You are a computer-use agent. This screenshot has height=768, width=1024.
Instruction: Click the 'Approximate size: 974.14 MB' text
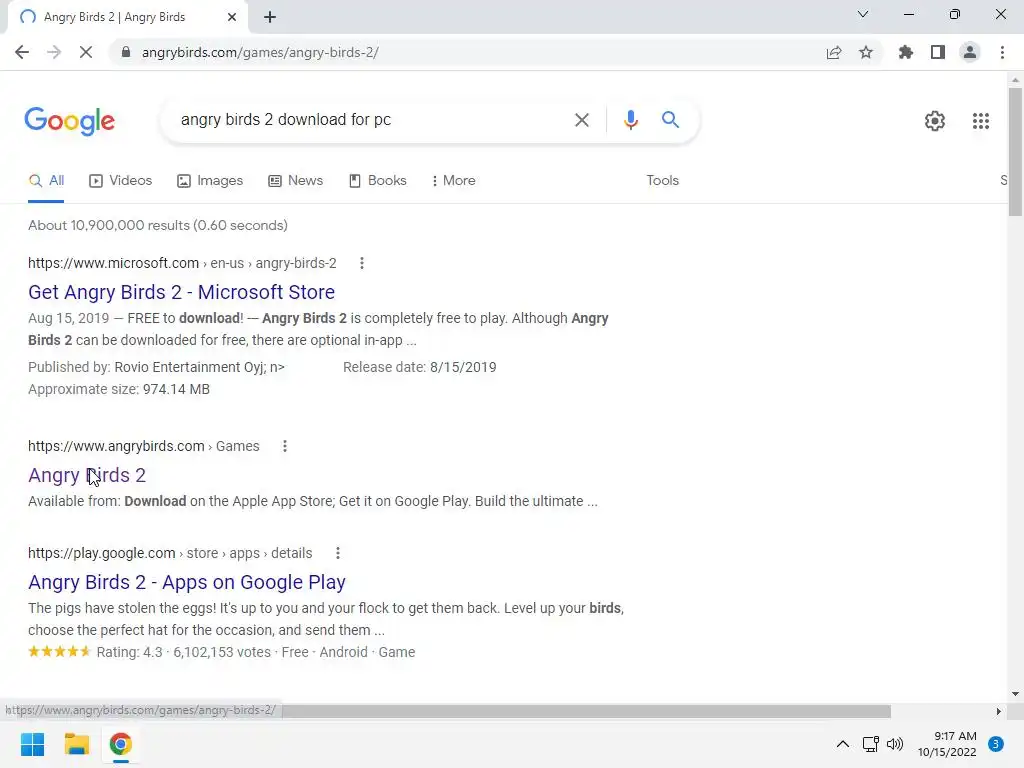(119, 389)
